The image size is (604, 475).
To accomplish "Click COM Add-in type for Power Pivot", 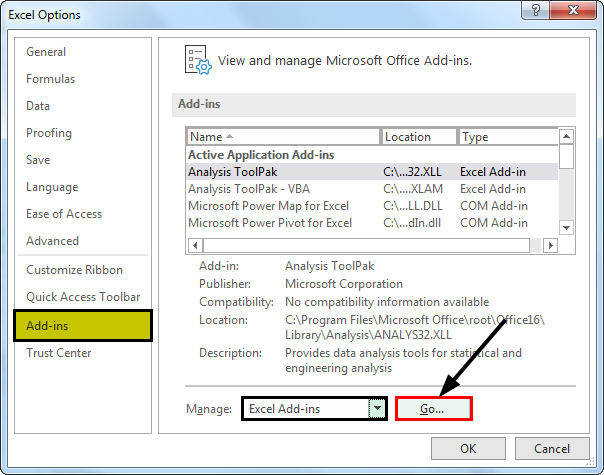I will click(x=494, y=223).
